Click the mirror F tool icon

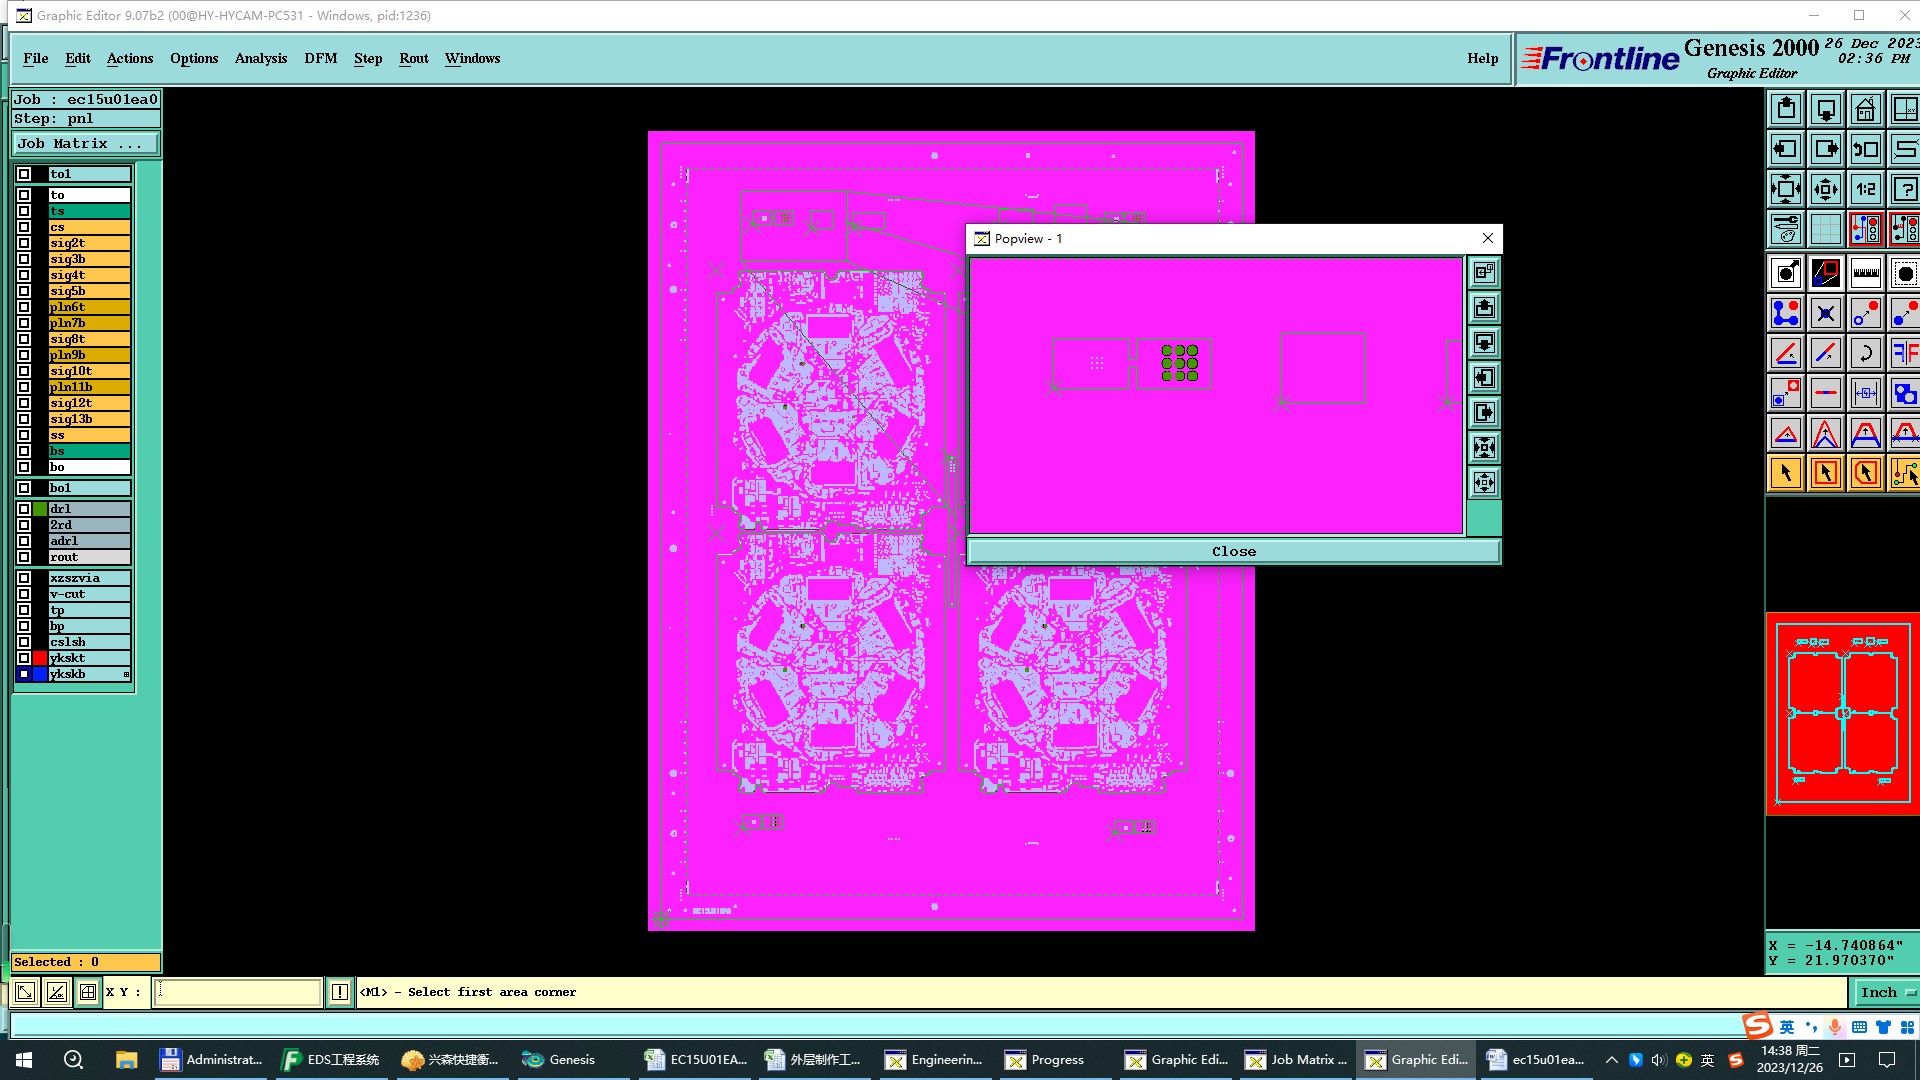1904,353
